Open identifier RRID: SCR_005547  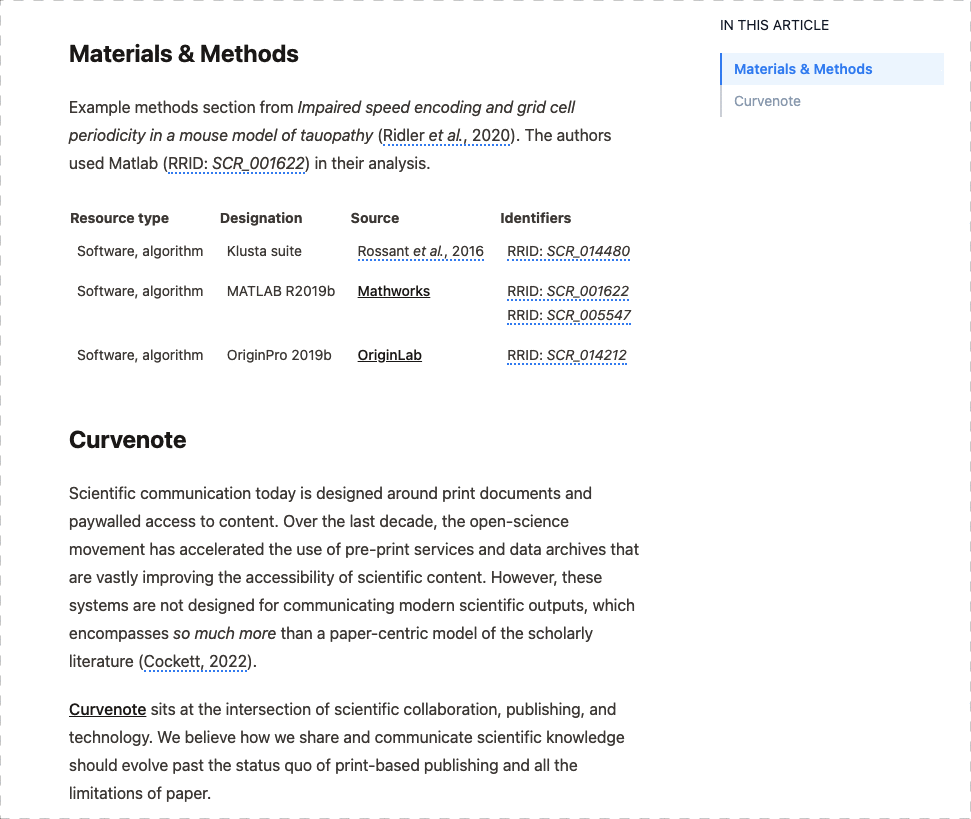tap(569, 315)
